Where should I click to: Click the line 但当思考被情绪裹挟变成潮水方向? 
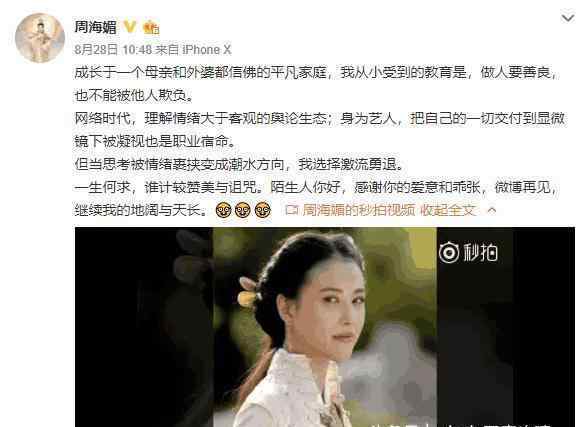click(x=239, y=164)
